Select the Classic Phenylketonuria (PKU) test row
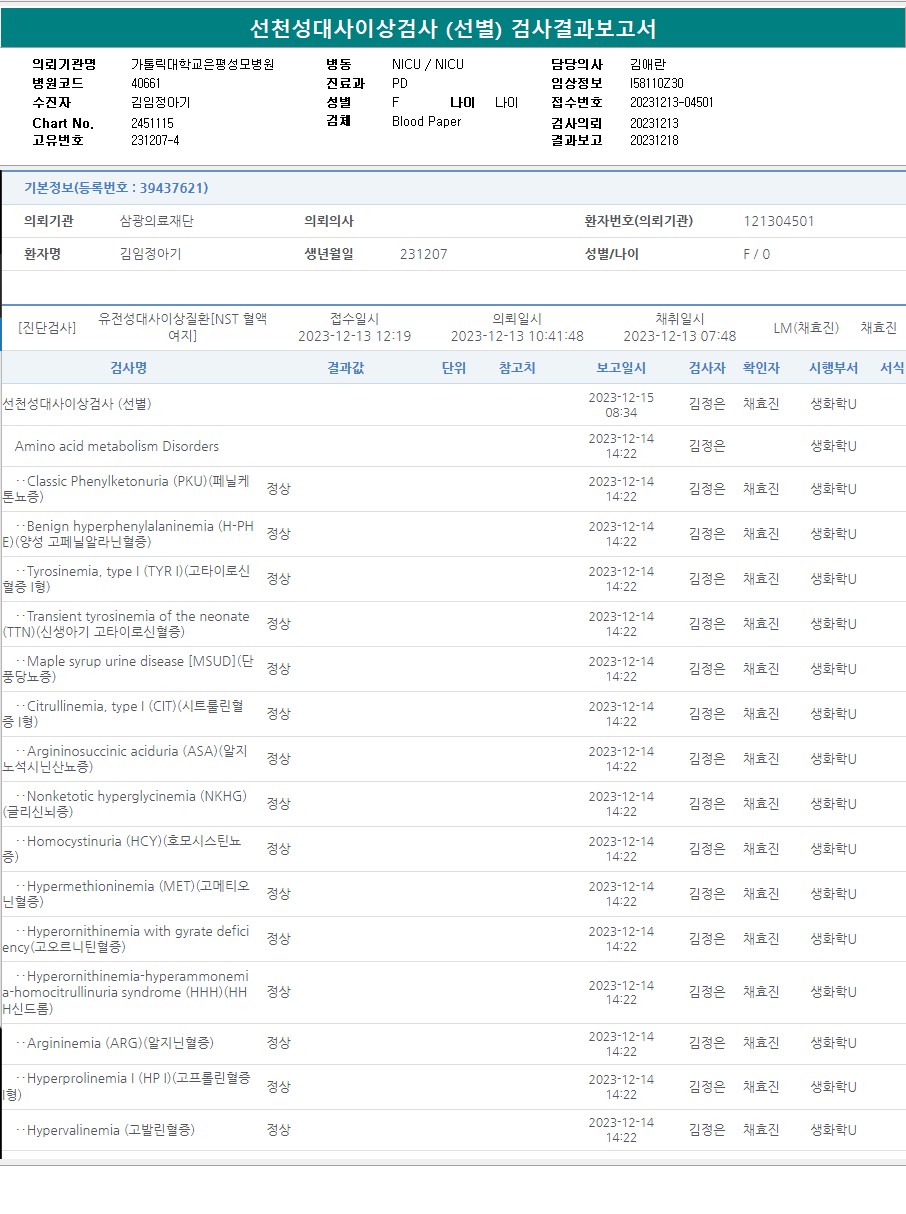The width and height of the screenshot is (906, 1214). pyautogui.click(x=126, y=489)
